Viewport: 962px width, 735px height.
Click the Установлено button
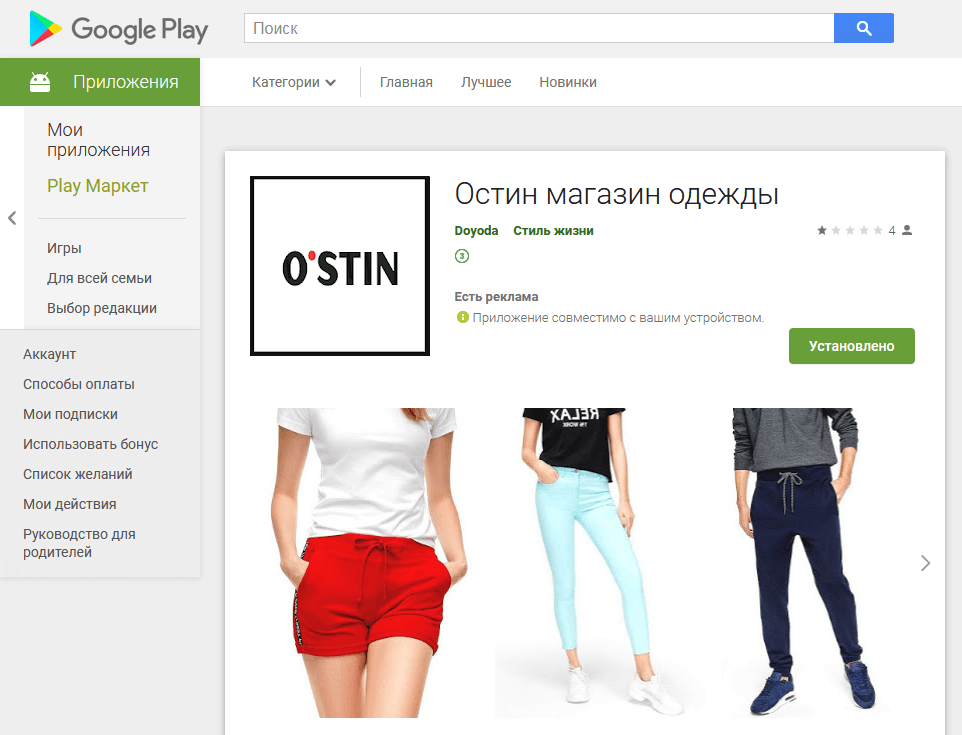[x=852, y=346]
